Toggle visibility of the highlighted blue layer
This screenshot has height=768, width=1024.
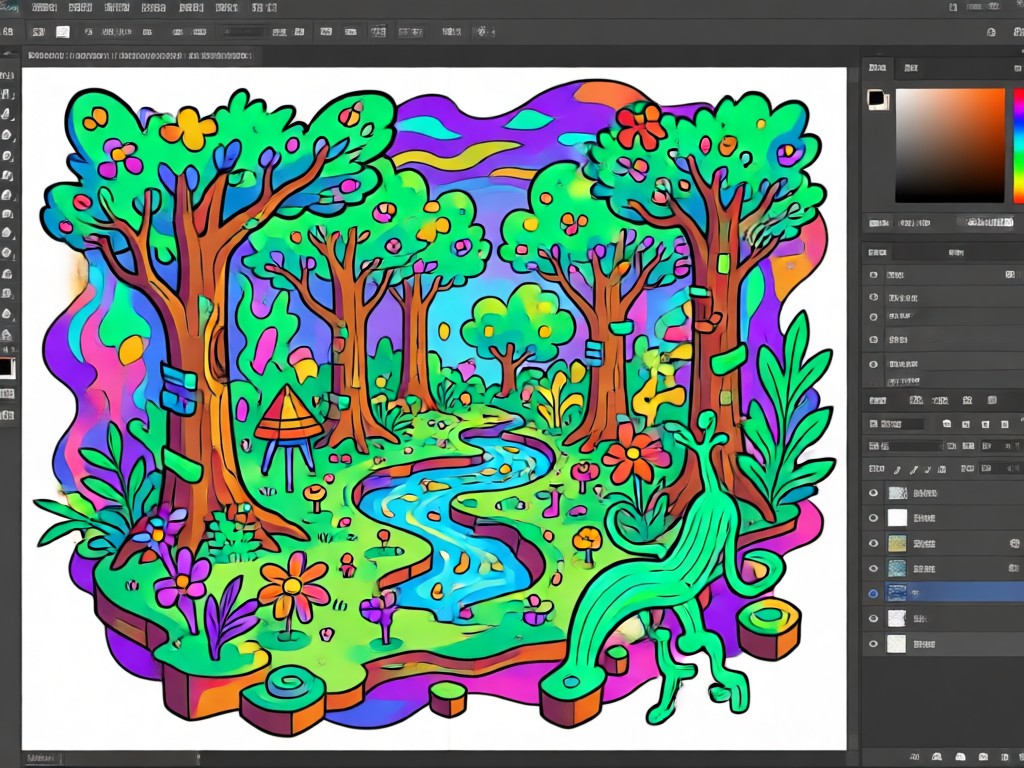pos(874,593)
